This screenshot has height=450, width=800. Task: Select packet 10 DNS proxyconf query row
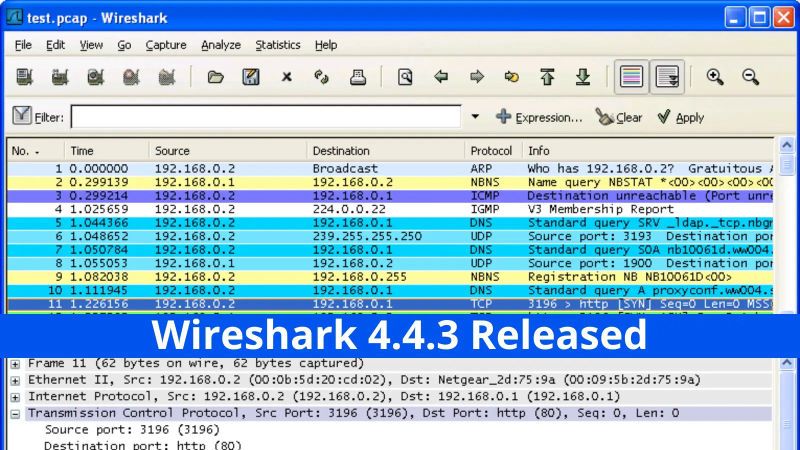(x=390, y=290)
